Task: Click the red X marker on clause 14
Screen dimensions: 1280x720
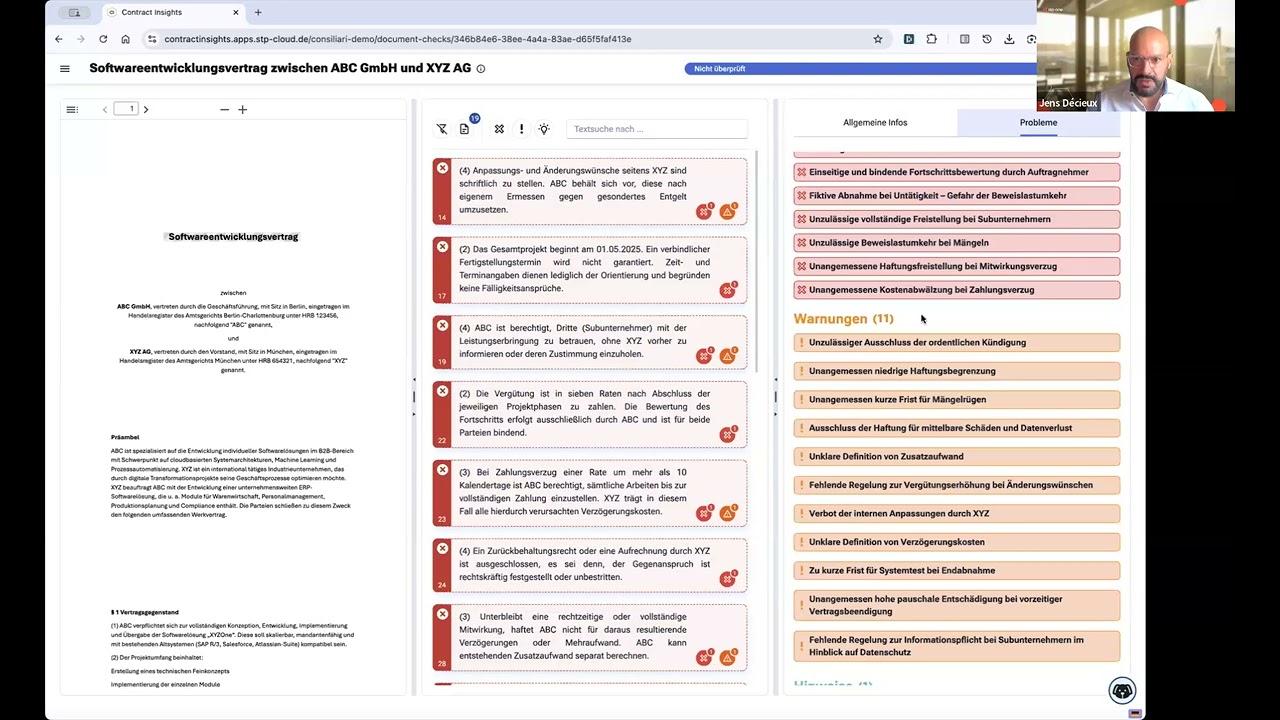Action: coord(442,168)
